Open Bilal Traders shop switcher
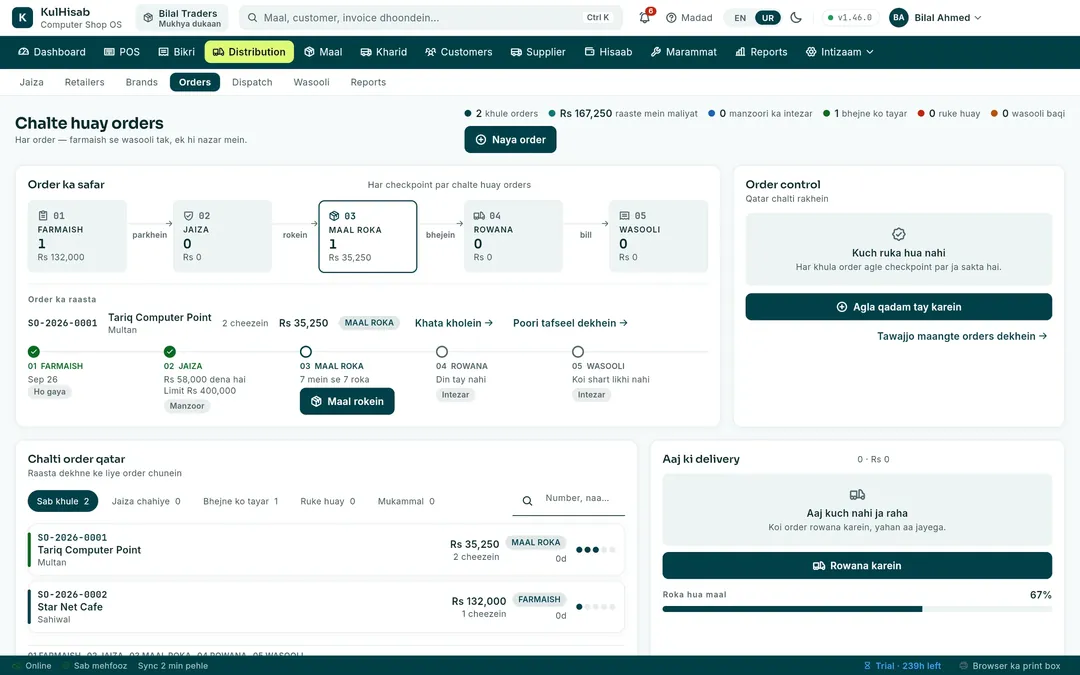The height and width of the screenshot is (675, 1080). point(182,18)
